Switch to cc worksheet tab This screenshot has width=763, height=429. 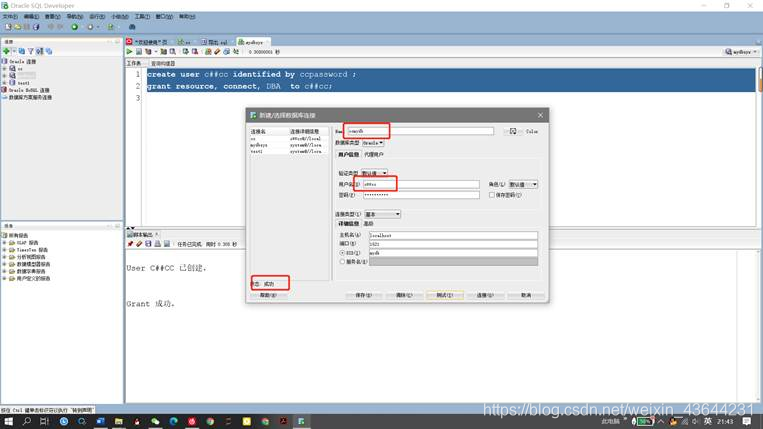point(184,42)
